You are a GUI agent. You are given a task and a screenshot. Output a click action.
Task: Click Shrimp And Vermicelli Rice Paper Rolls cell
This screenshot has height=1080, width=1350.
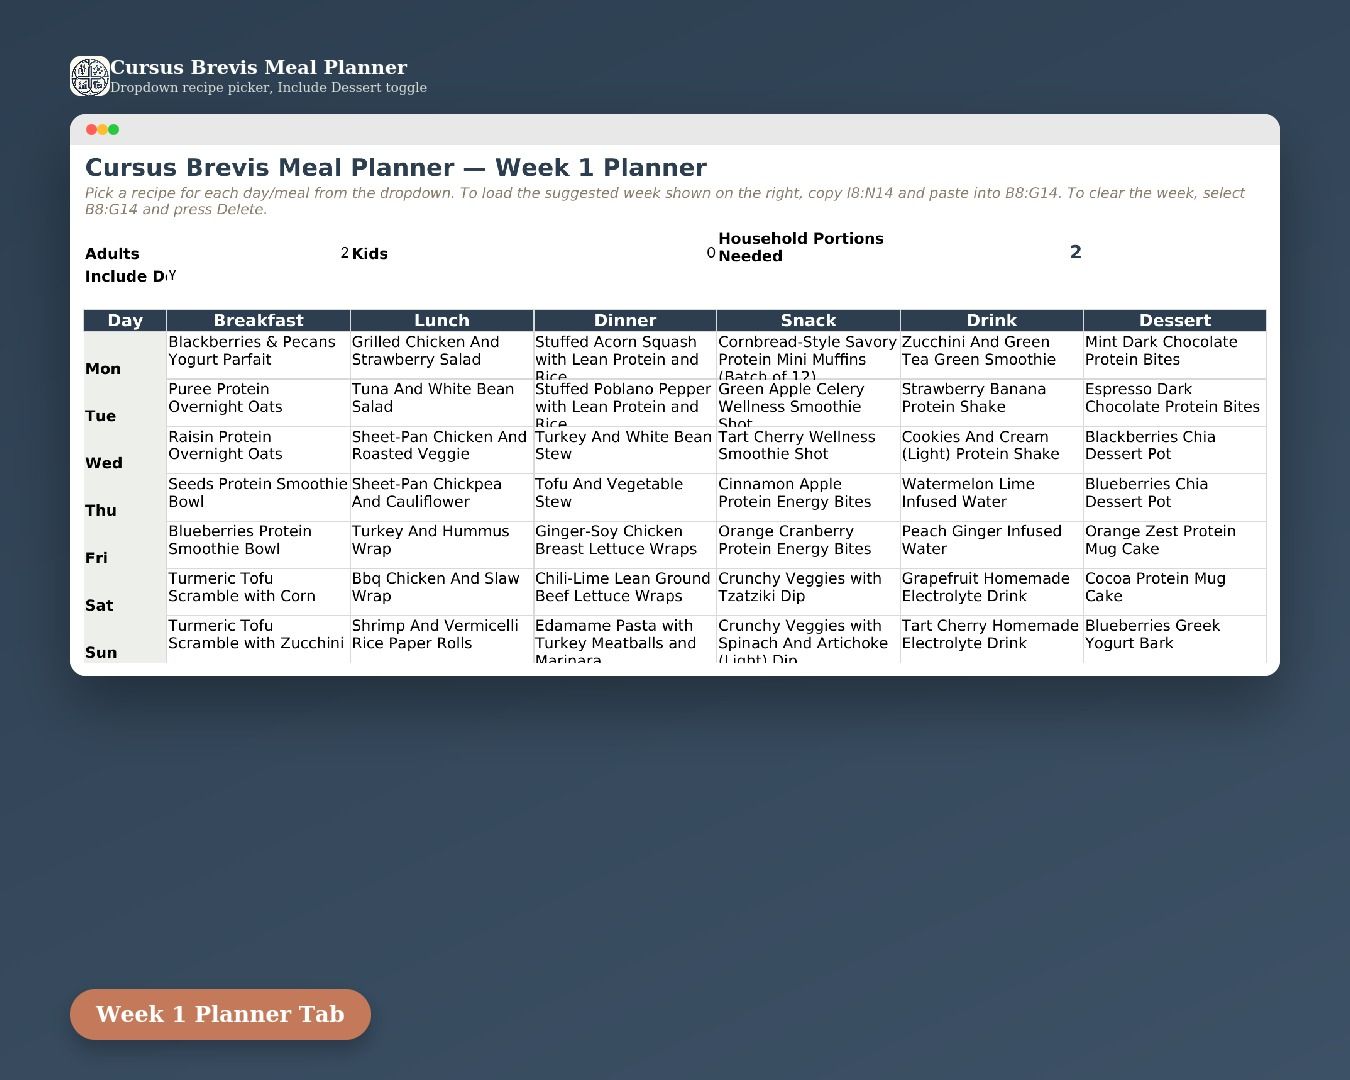click(x=442, y=639)
